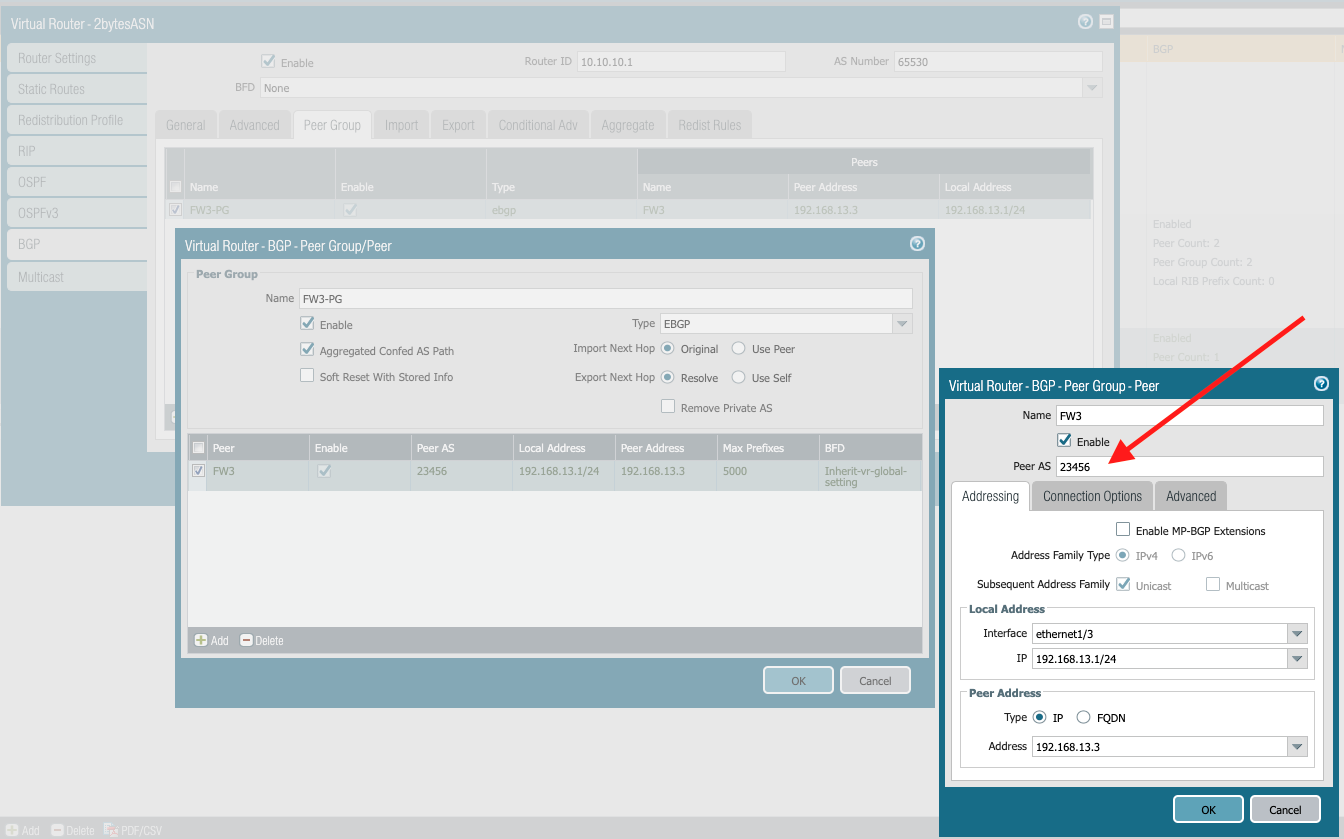This screenshot has width=1344, height=839.
Task: Click the Delete peer minus icon
Action: 246,640
